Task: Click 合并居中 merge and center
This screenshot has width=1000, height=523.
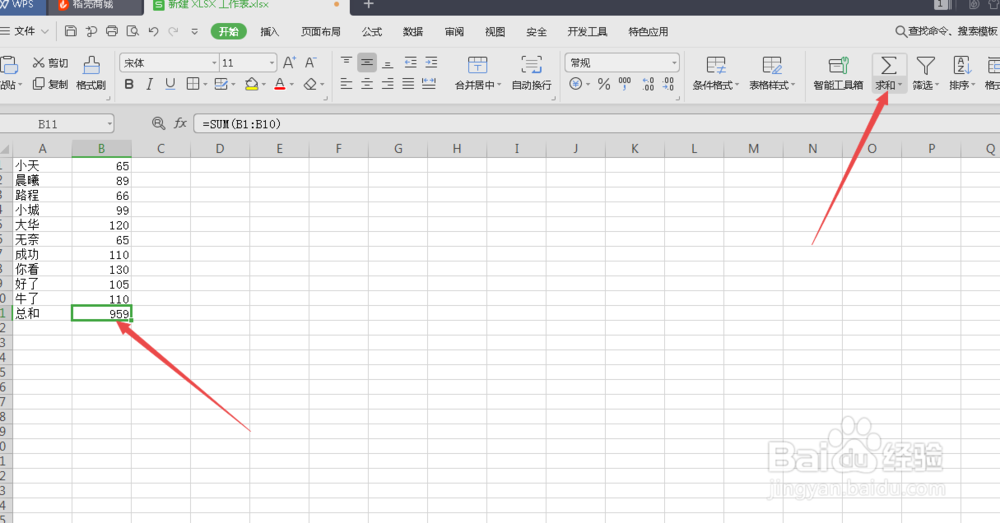Action: point(478,73)
